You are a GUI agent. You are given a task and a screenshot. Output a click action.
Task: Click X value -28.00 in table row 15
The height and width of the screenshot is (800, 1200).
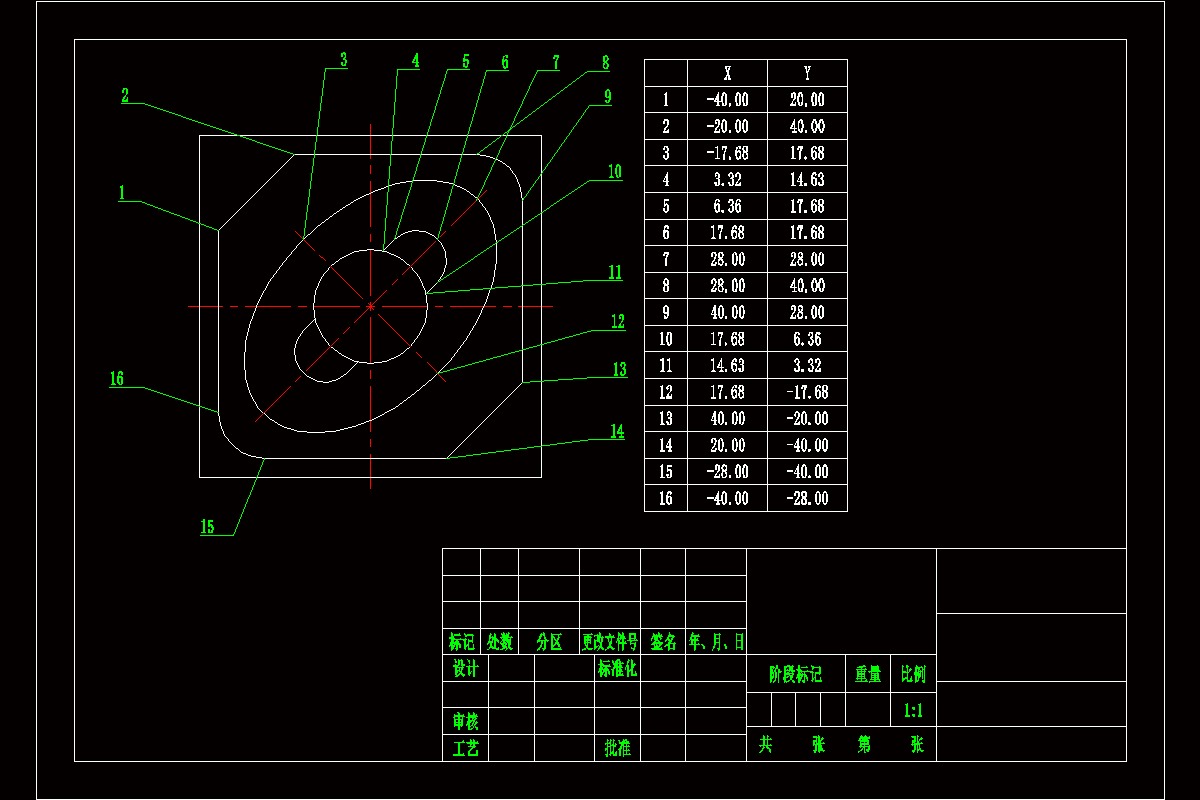727,472
